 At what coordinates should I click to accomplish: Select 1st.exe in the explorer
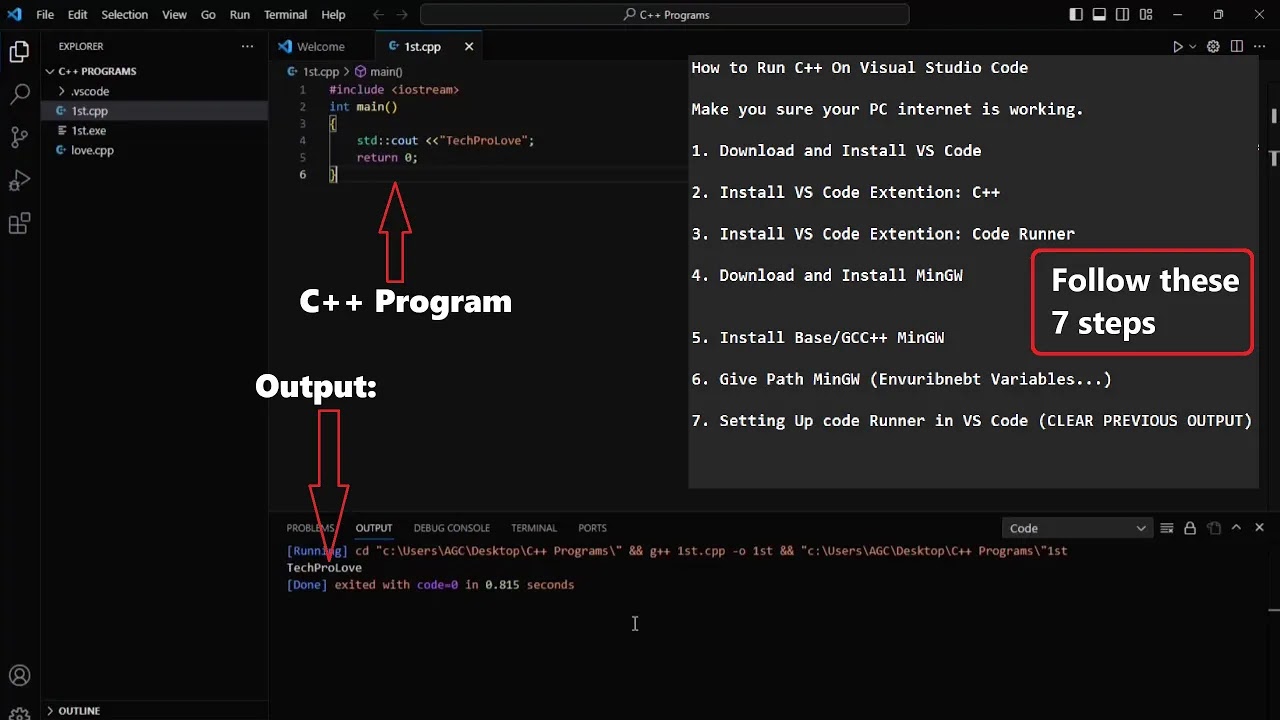154,131
